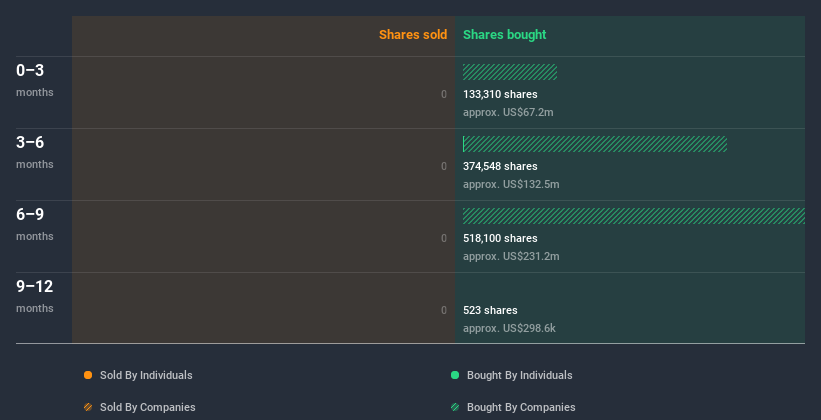Click the 0–3 months bought bar
Viewport: 821px width, 420px height.
click(510, 72)
